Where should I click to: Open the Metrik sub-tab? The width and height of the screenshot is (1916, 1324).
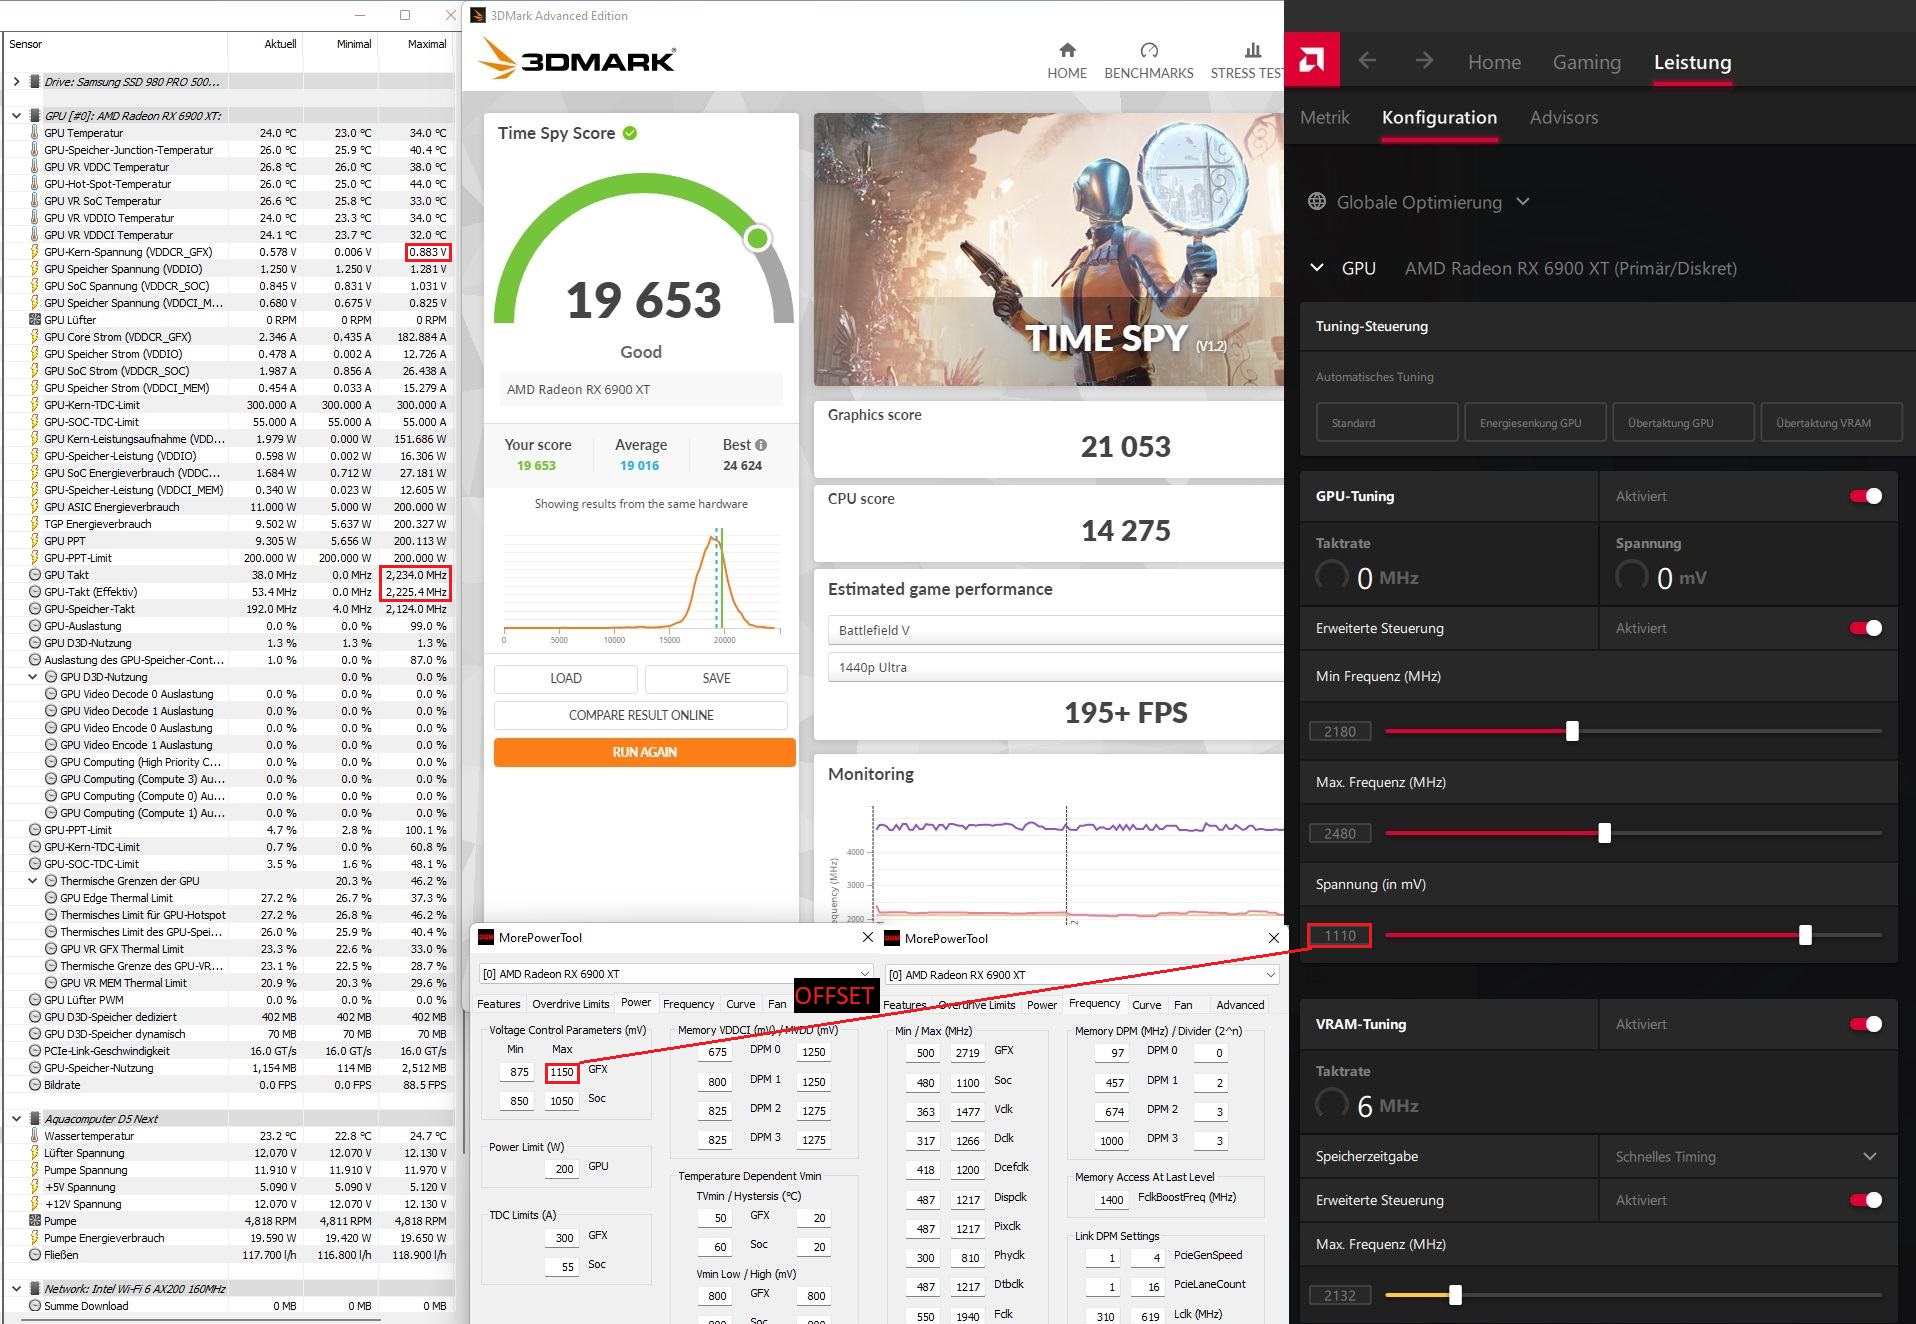pyautogui.click(x=1324, y=117)
